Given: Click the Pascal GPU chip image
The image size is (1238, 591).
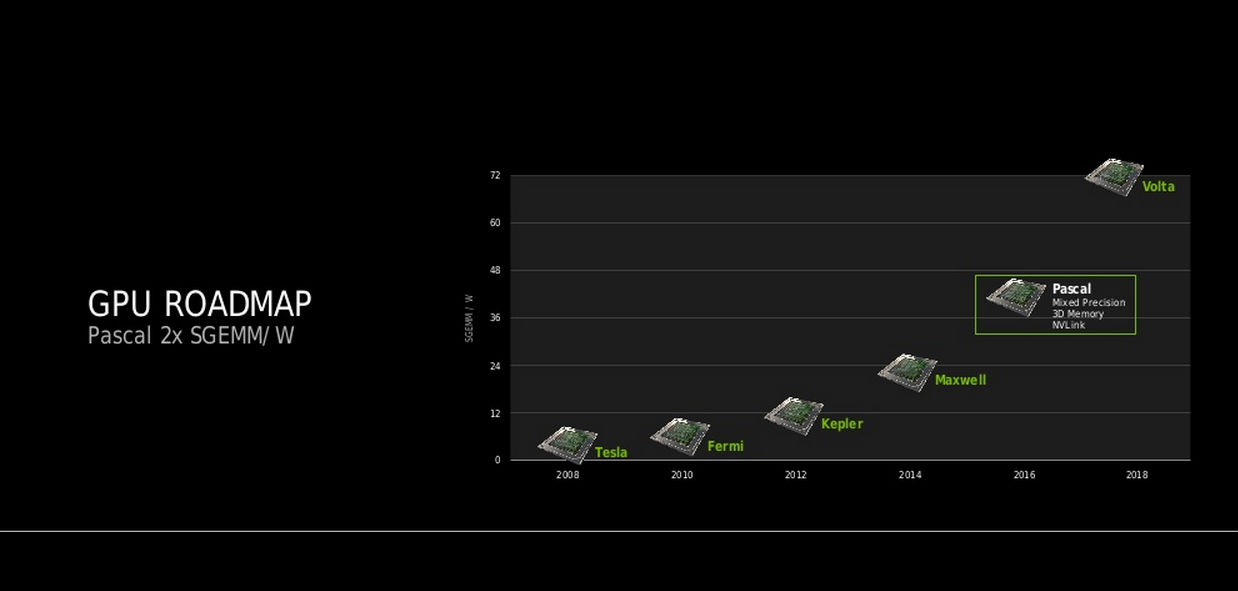Looking at the screenshot, I should 1016,297.
